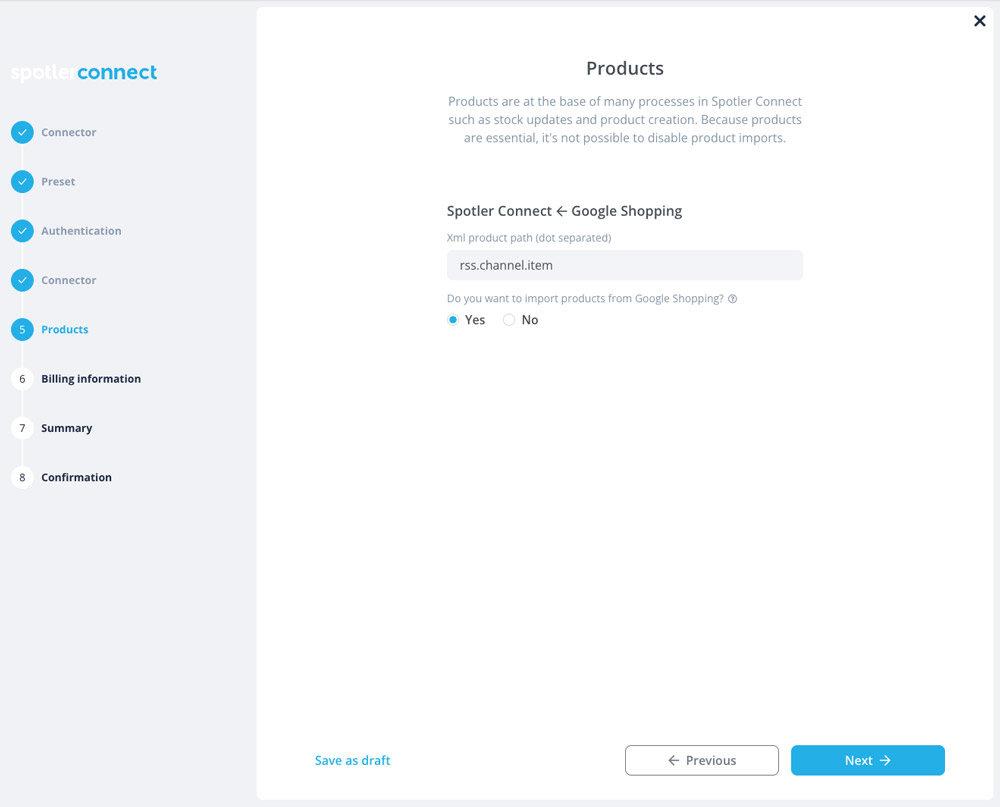Click the Save as draft link
The height and width of the screenshot is (807, 1000).
coord(353,760)
